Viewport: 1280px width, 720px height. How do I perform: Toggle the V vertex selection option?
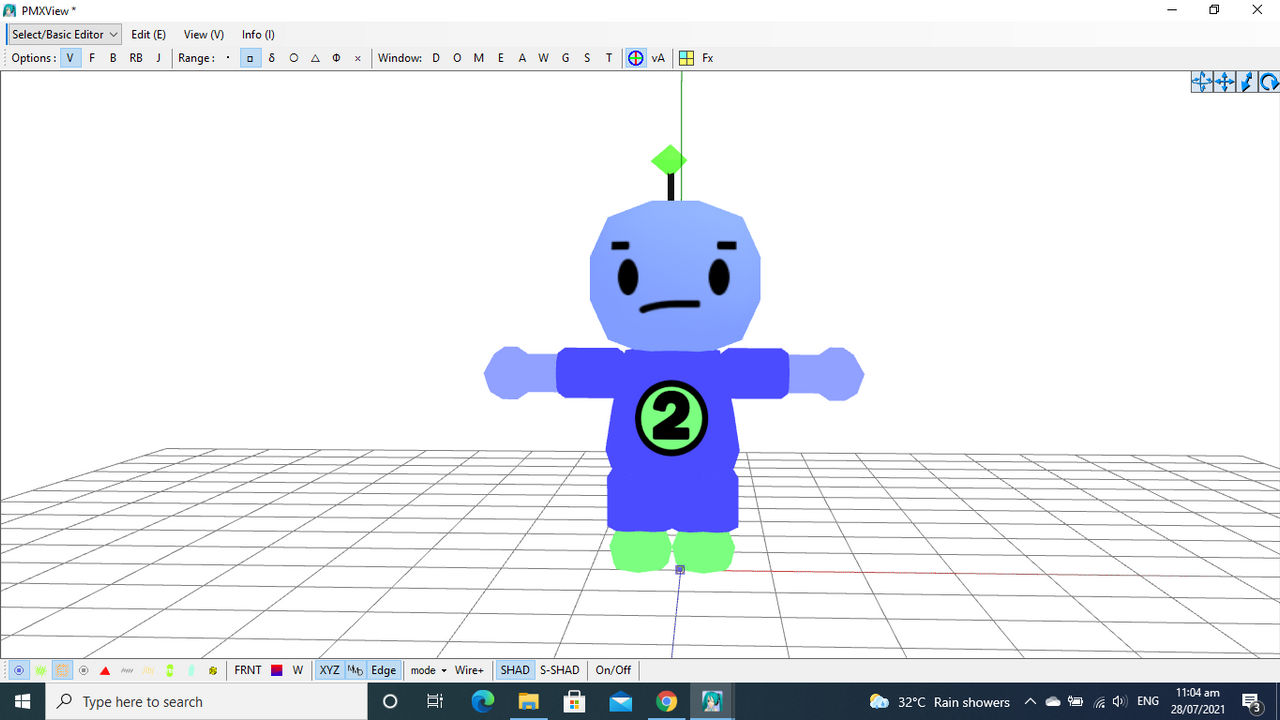point(70,58)
